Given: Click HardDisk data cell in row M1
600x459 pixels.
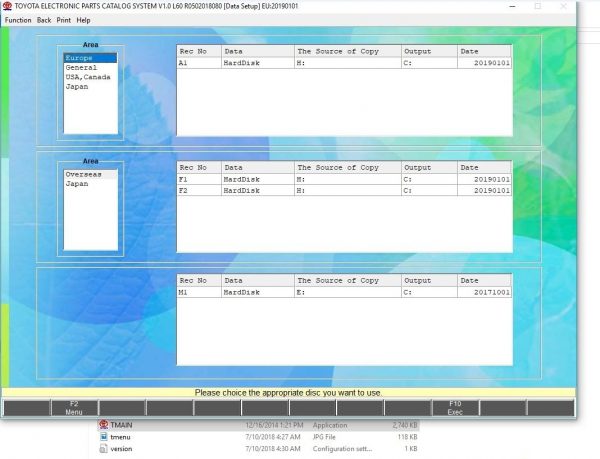Looking at the screenshot, I should point(258,292).
